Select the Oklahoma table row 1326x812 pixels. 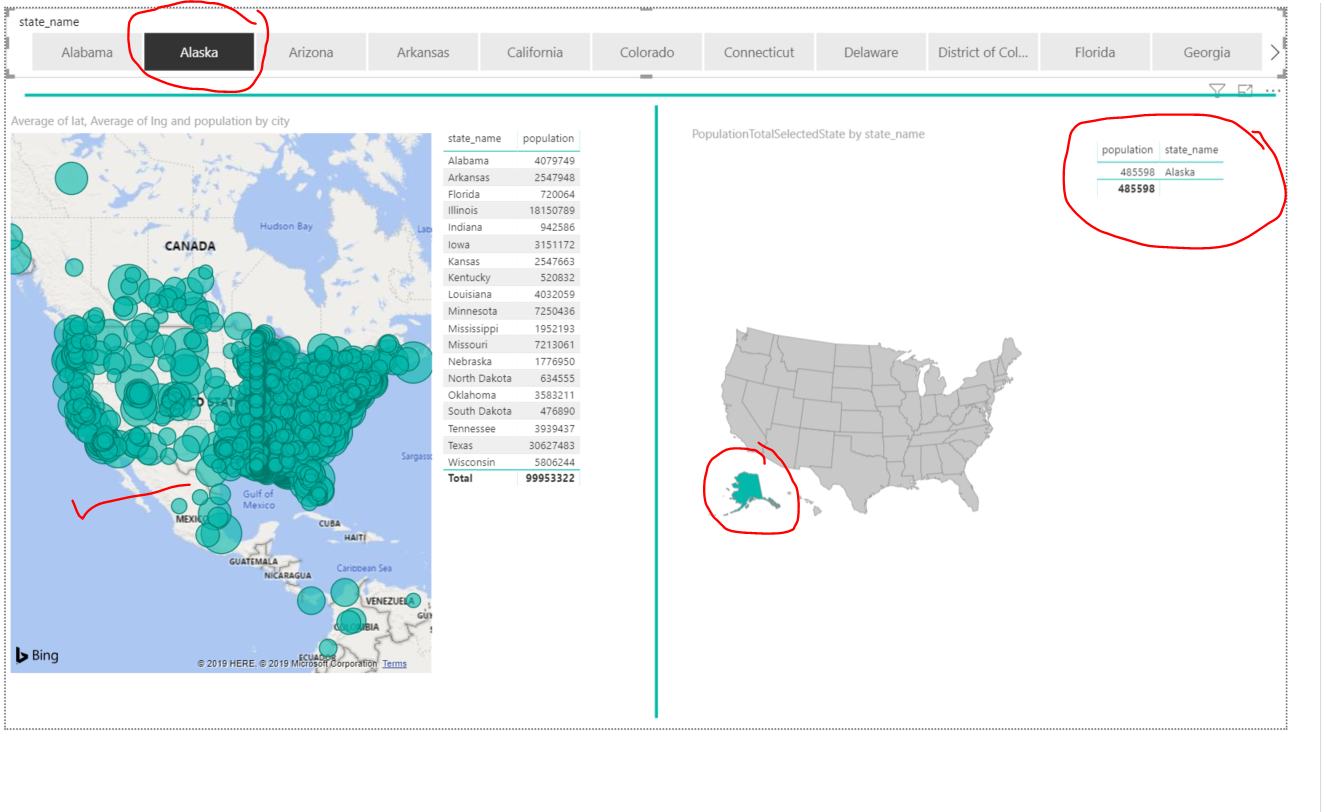511,395
